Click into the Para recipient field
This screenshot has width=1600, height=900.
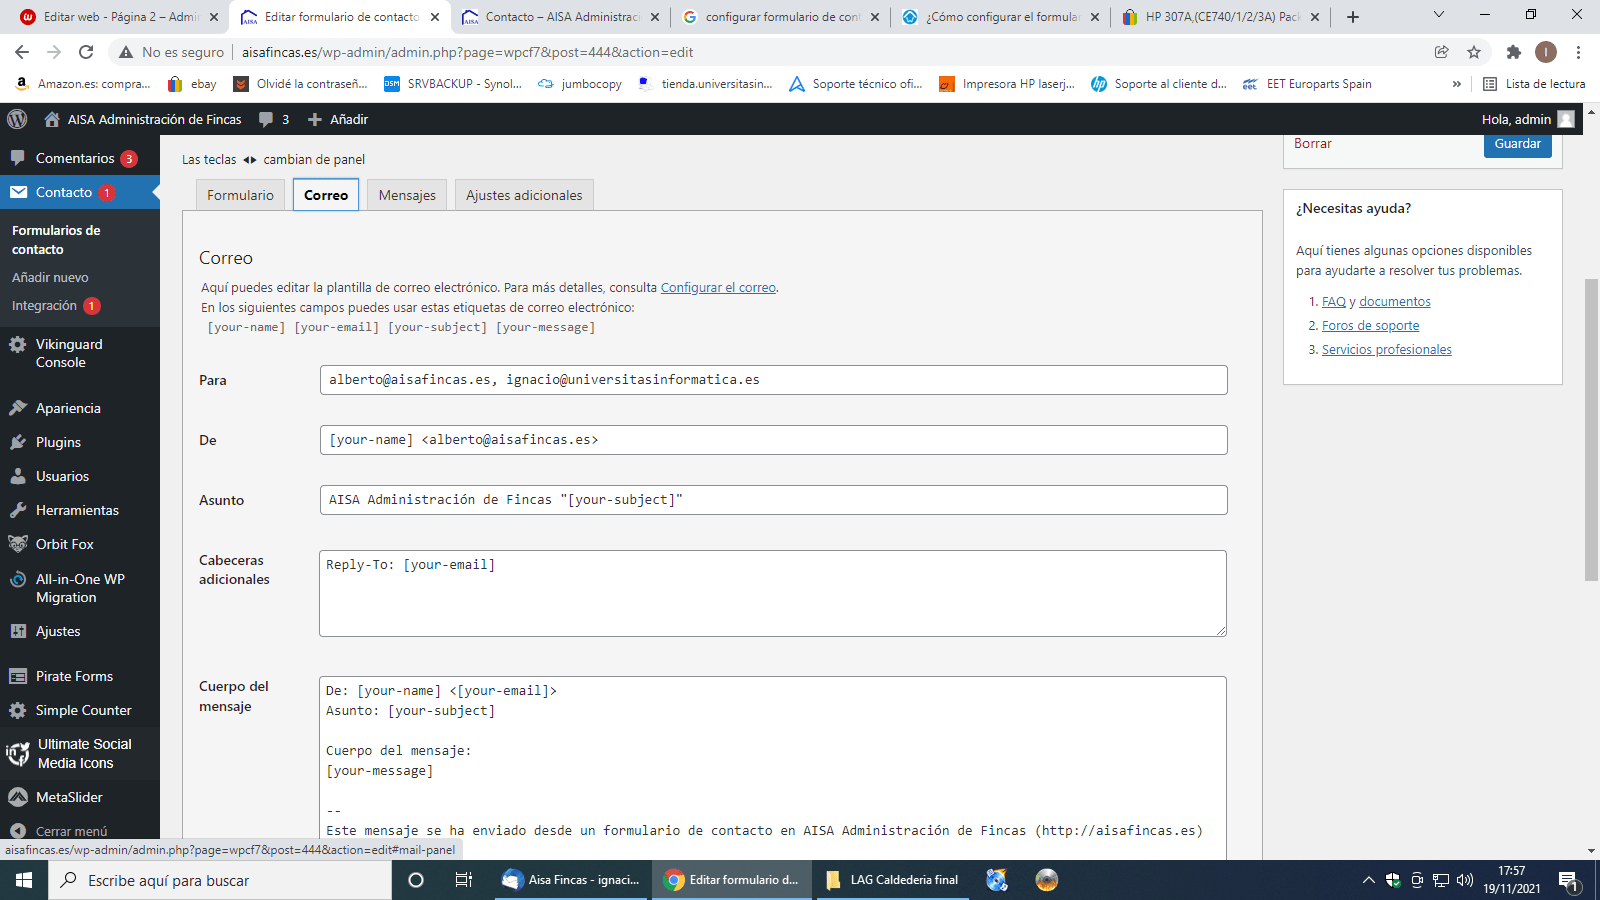[x=773, y=380]
